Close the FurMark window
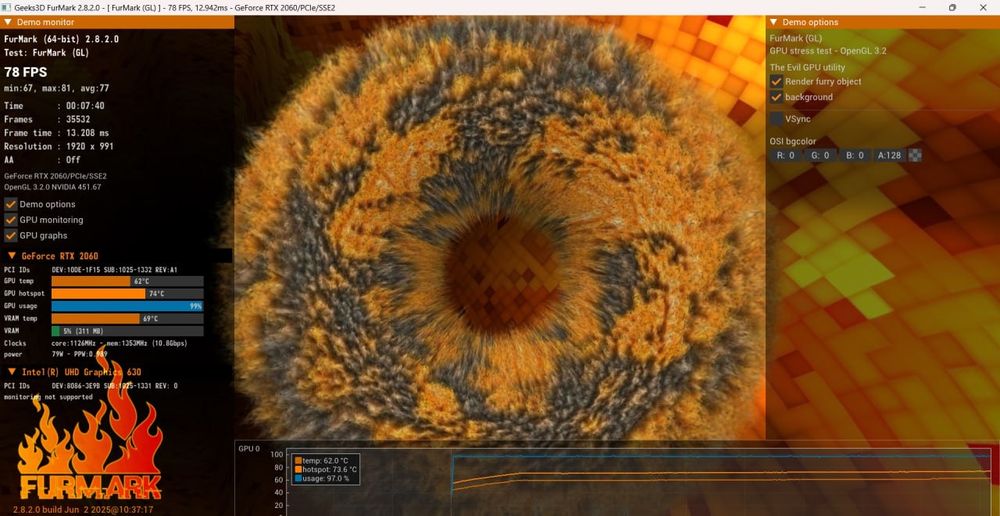The width and height of the screenshot is (1000, 516). [983, 8]
